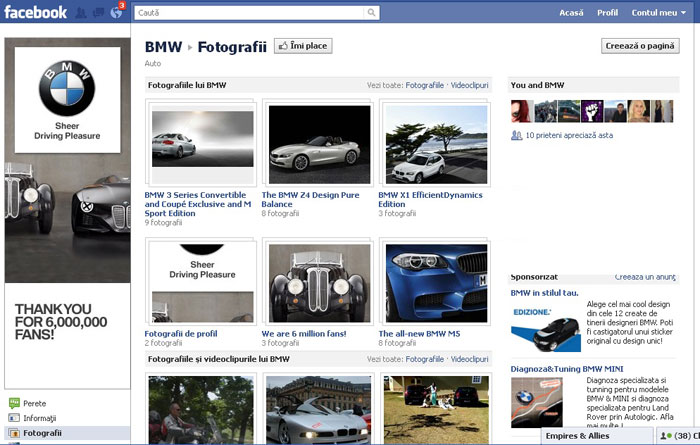Image resolution: width=700 pixels, height=445 pixels.
Task: Open the all-new BMW M5 thumbnail
Action: pyautogui.click(x=436, y=283)
